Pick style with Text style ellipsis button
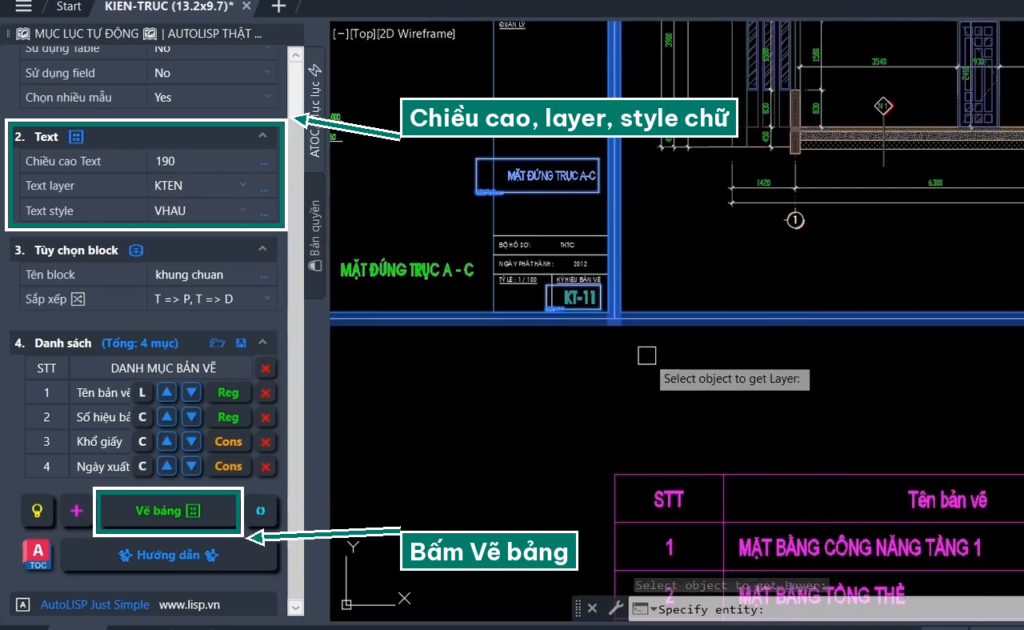1024x630 pixels. tap(264, 212)
